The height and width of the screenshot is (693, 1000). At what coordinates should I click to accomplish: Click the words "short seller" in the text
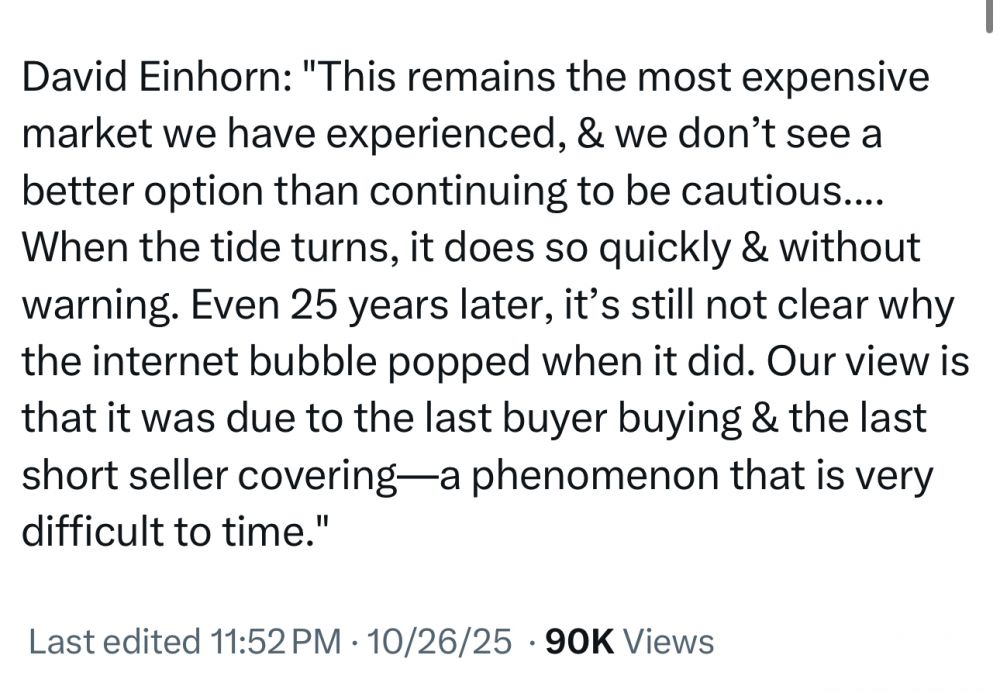(121, 476)
